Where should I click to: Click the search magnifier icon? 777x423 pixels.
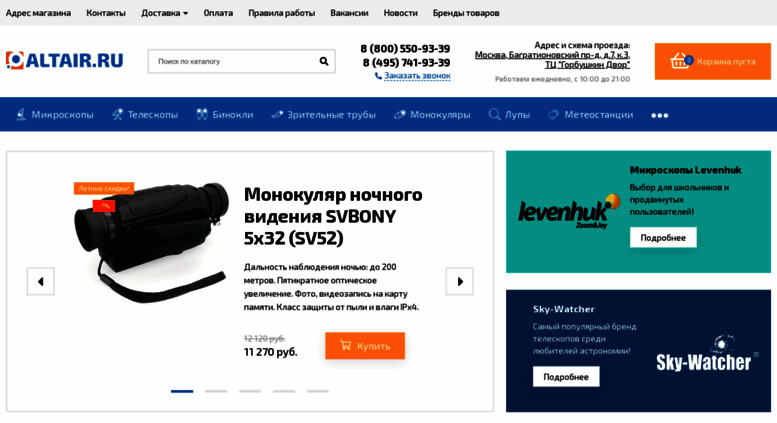click(324, 61)
